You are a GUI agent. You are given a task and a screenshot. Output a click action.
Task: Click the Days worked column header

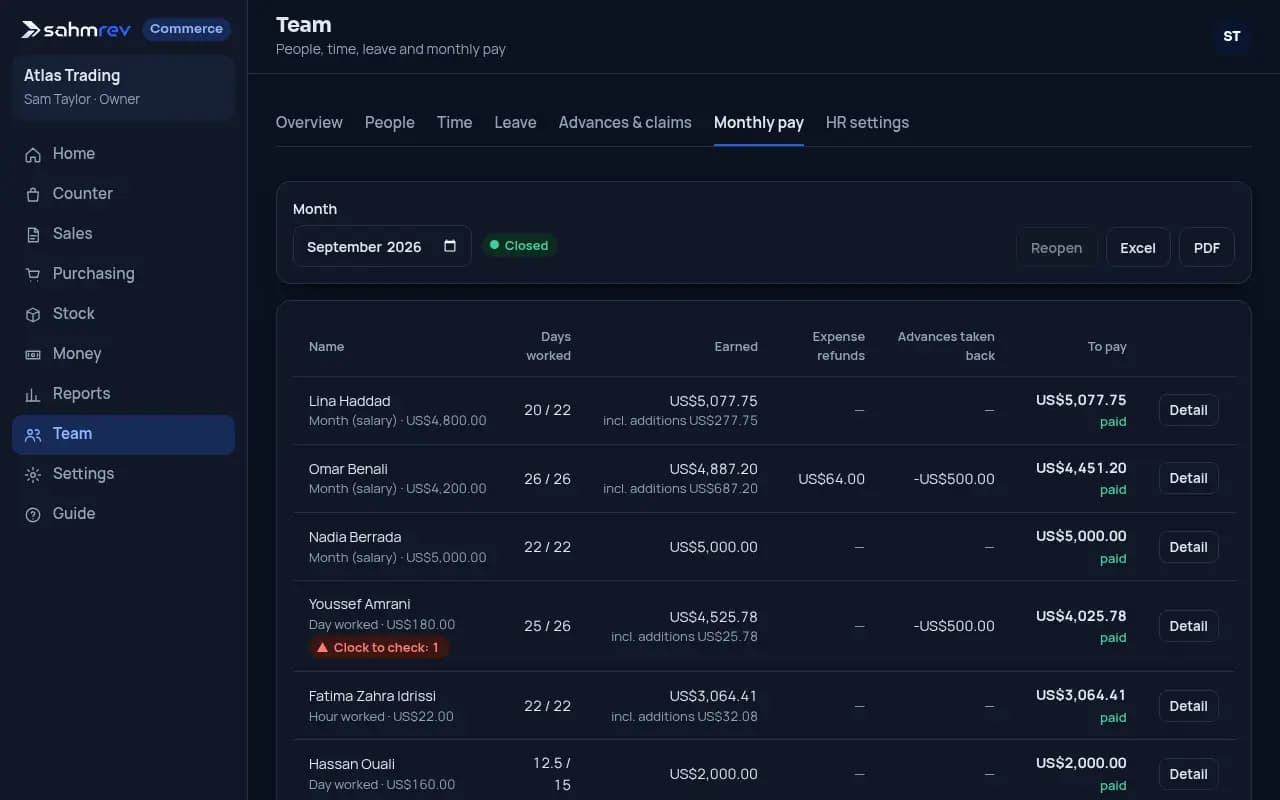point(549,346)
